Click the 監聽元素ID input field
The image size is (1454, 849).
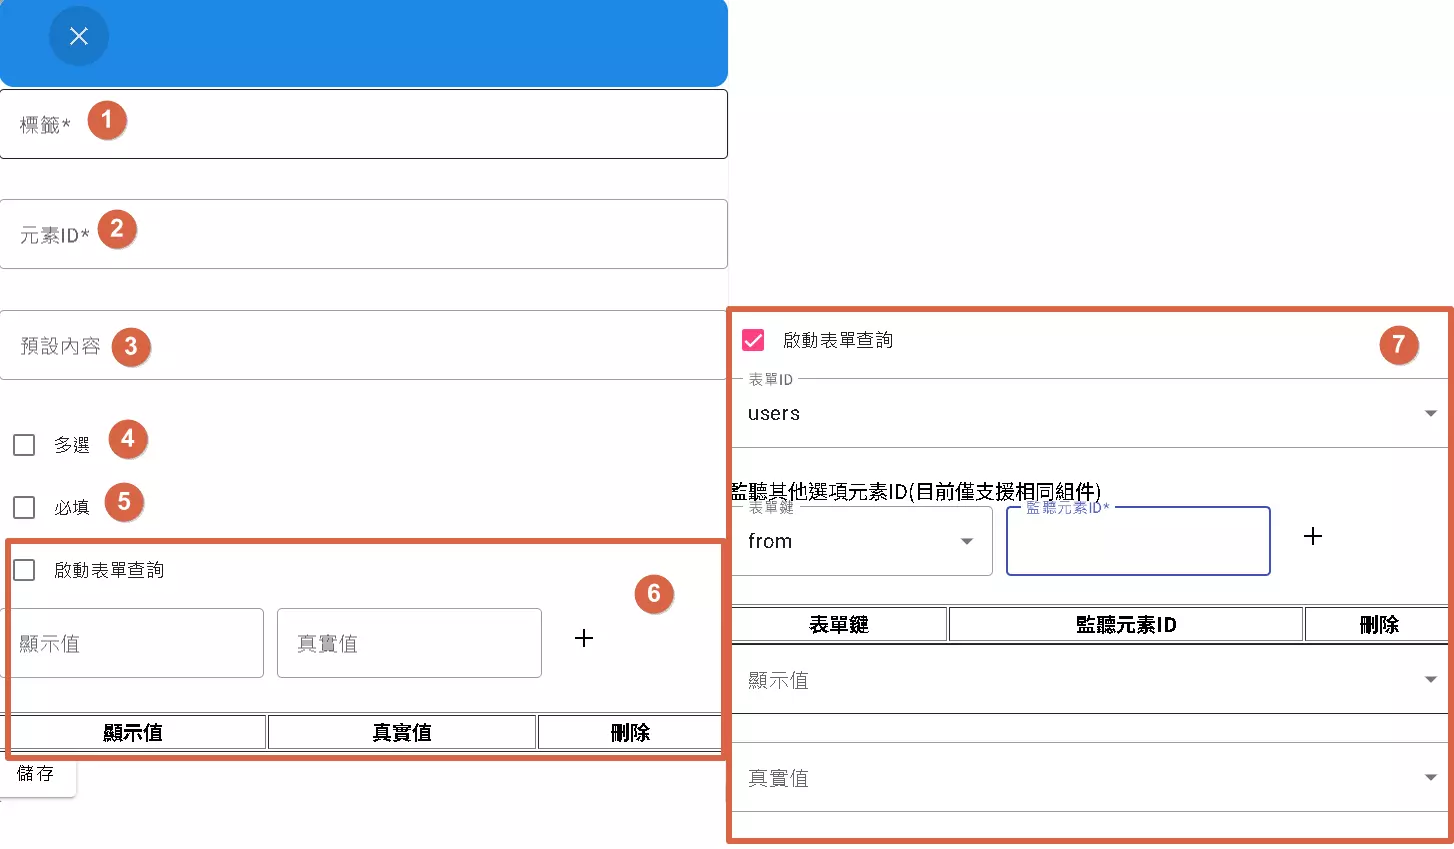1137,541
